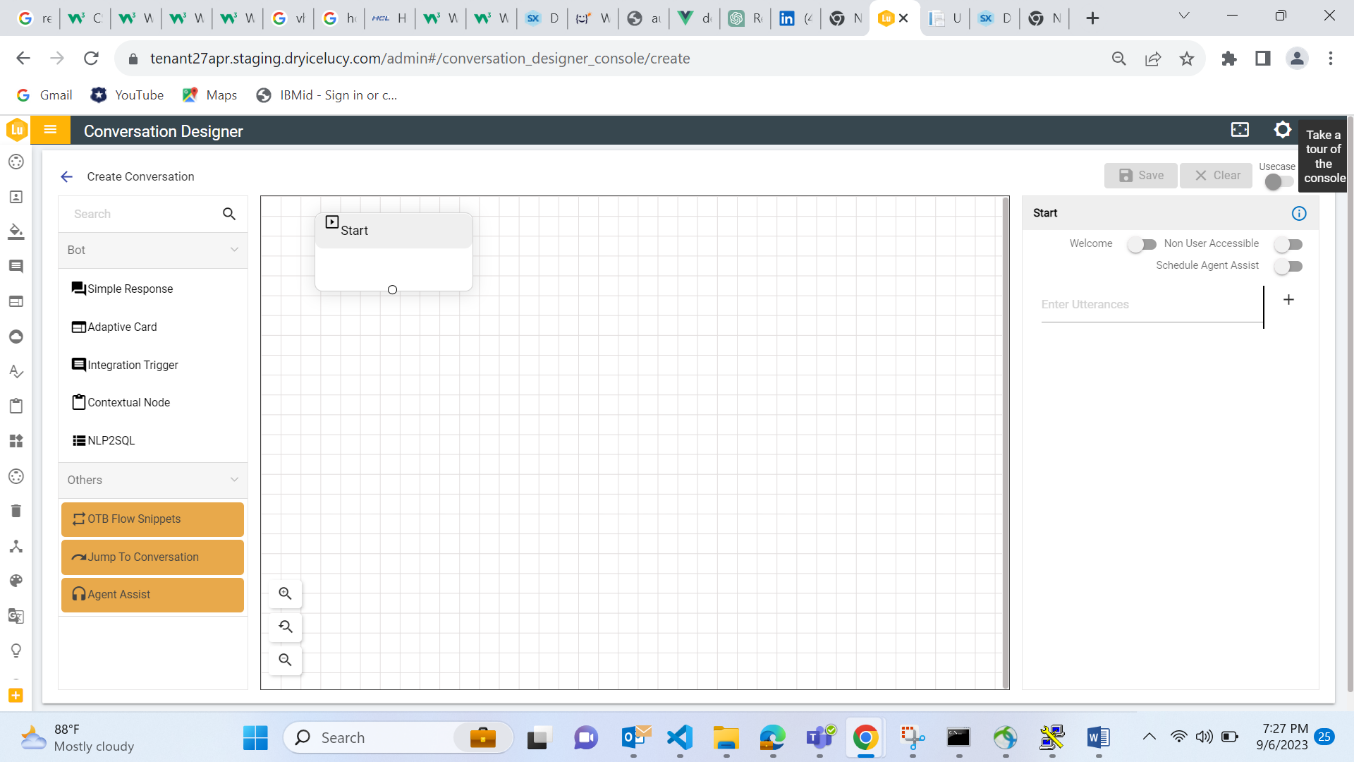
Task: Choose the Integration Trigger node
Action: coord(131,364)
